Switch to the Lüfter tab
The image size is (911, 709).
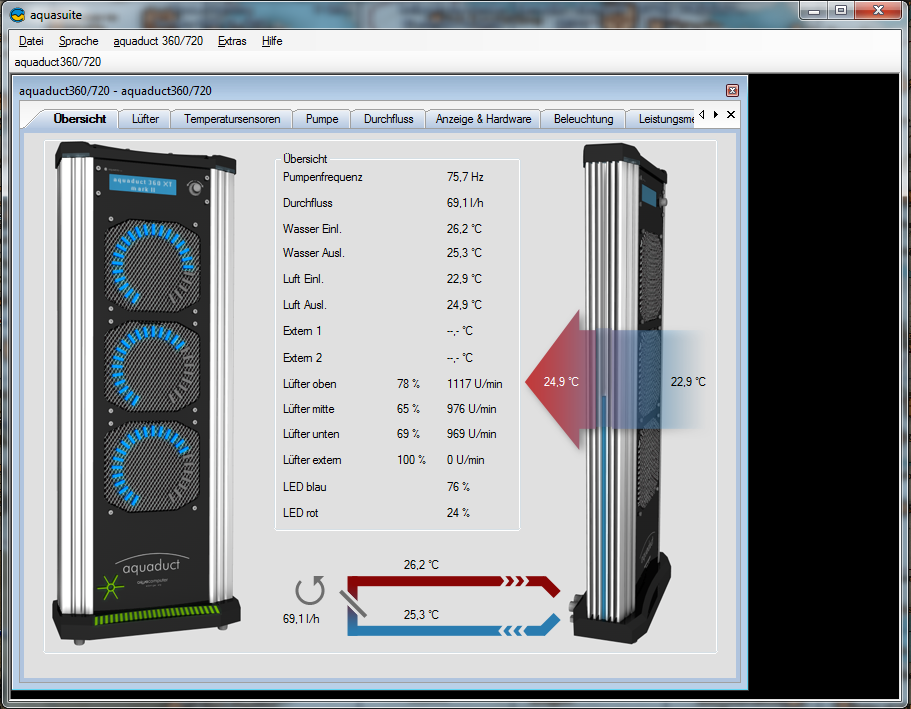click(145, 119)
